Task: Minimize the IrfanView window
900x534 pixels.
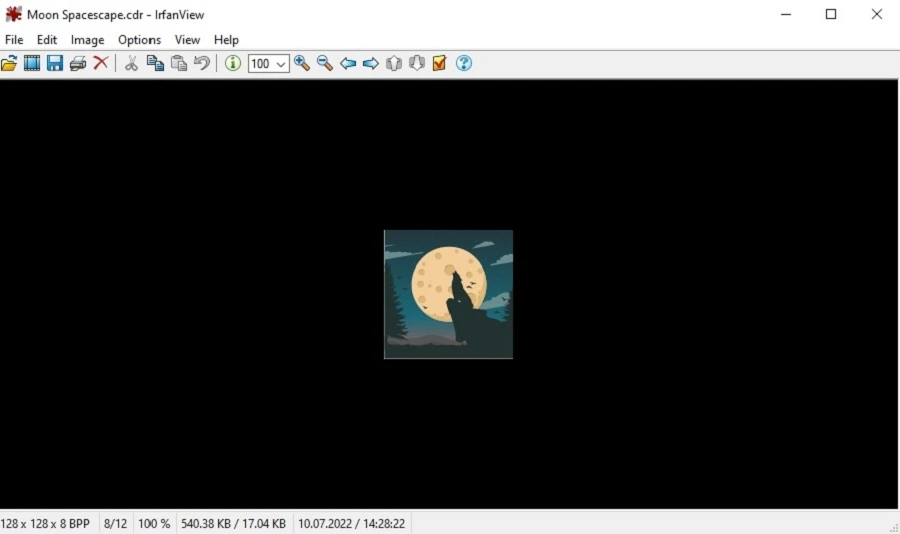Action: tap(786, 14)
